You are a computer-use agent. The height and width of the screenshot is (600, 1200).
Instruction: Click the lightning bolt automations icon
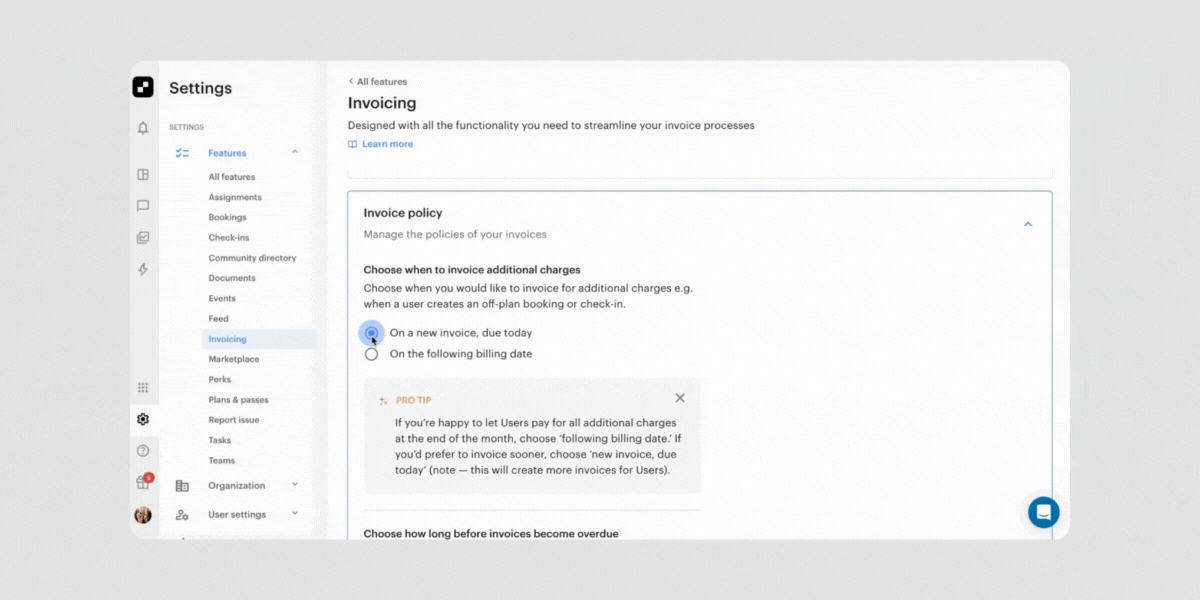click(x=142, y=269)
